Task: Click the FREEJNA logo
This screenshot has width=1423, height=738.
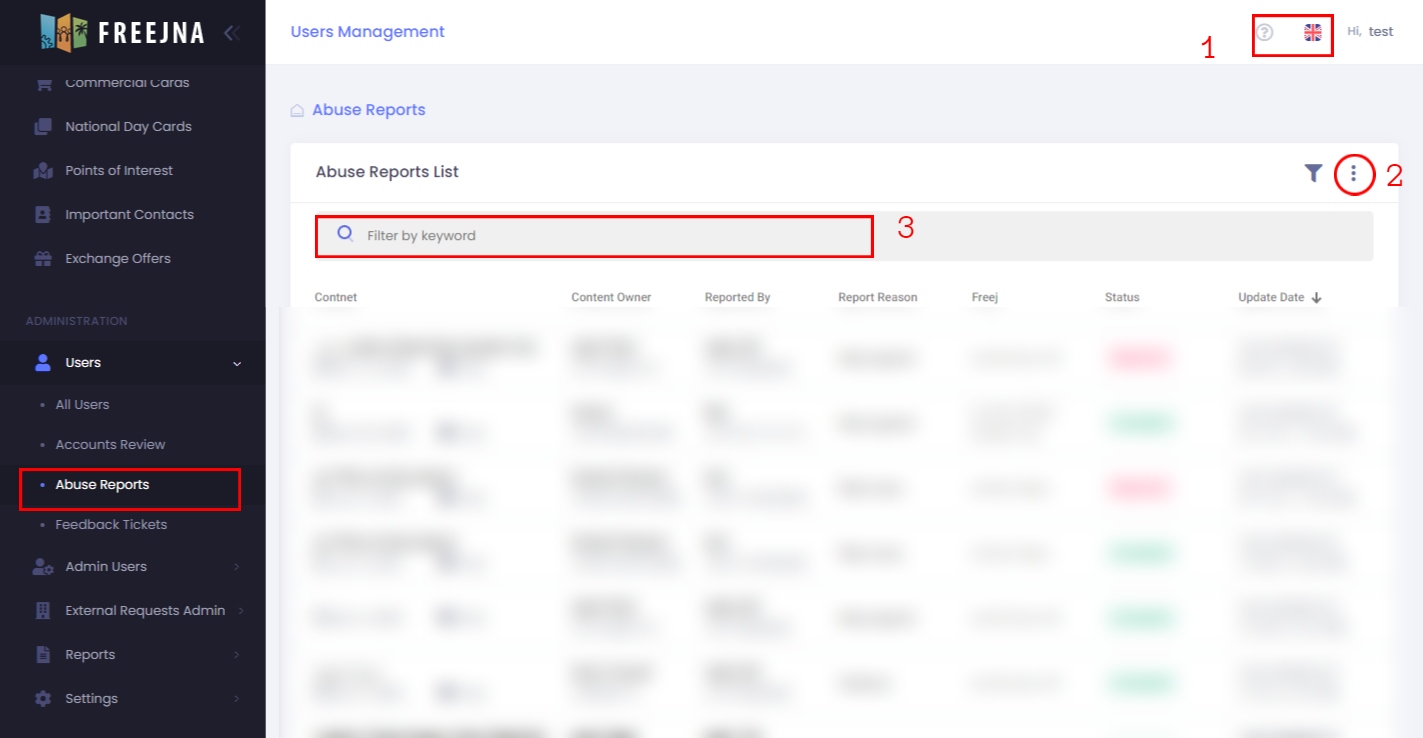Action: 122,32
